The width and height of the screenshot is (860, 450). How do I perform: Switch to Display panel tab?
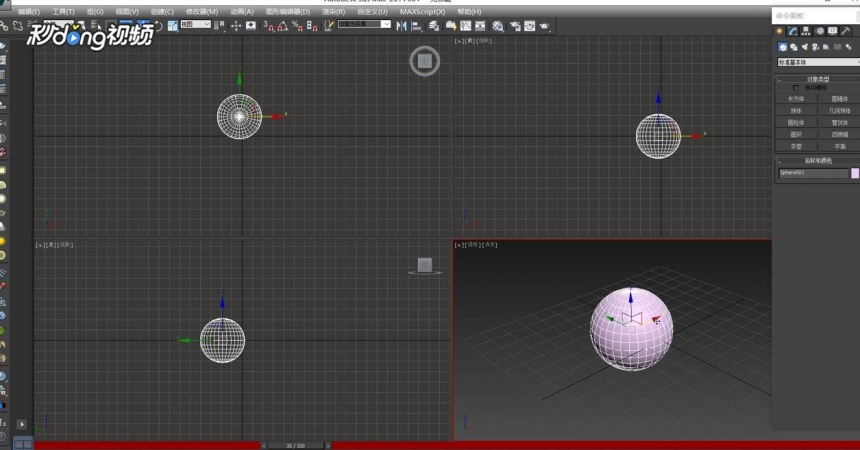[833, 31]
